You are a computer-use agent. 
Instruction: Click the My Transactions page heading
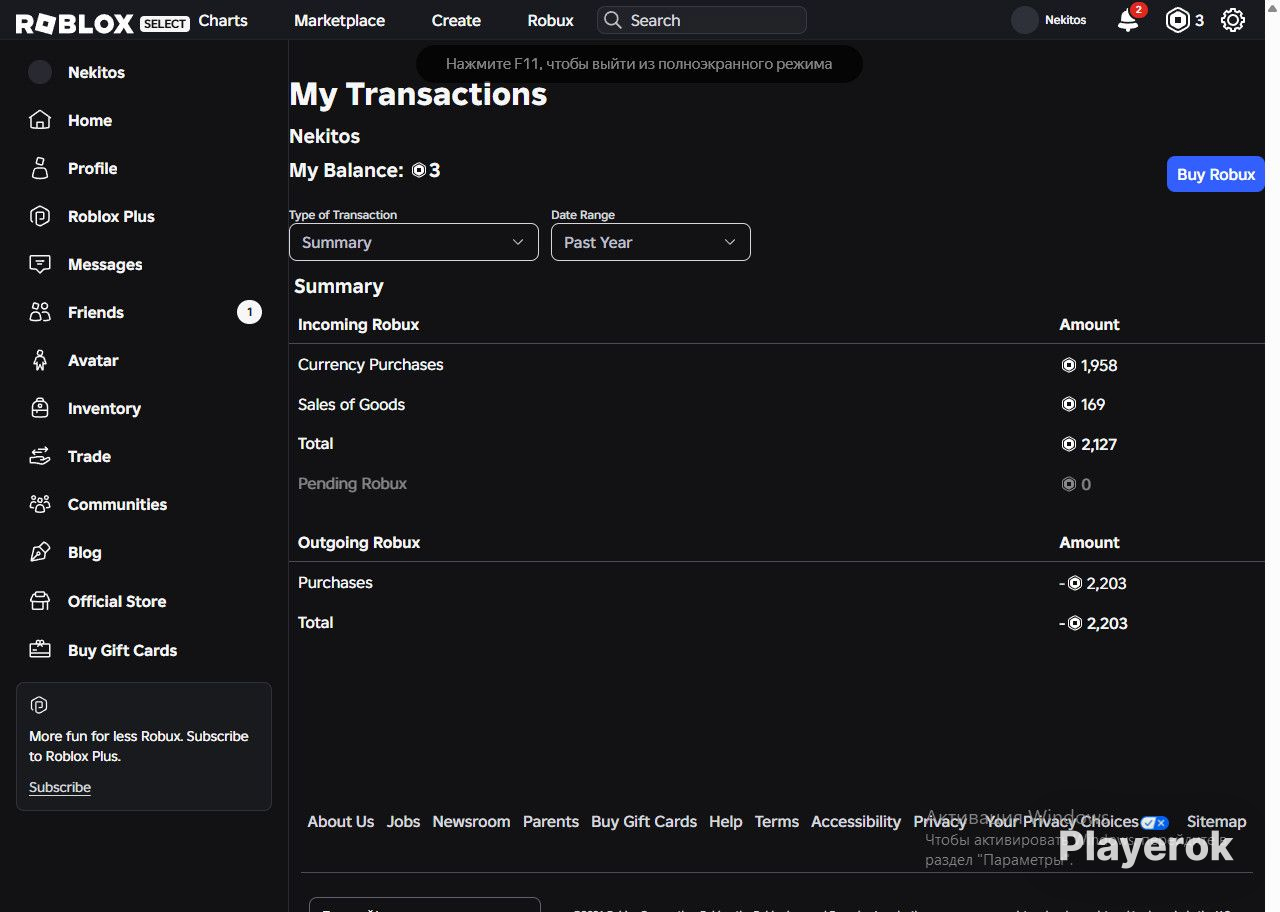[418, 94]
